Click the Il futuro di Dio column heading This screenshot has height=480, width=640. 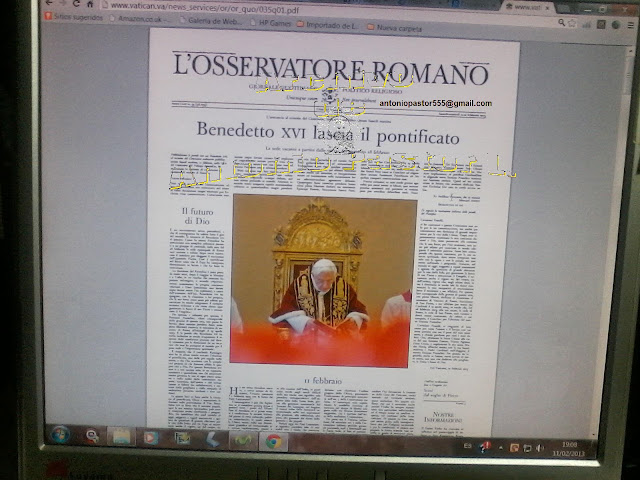(x=197, y=216)
